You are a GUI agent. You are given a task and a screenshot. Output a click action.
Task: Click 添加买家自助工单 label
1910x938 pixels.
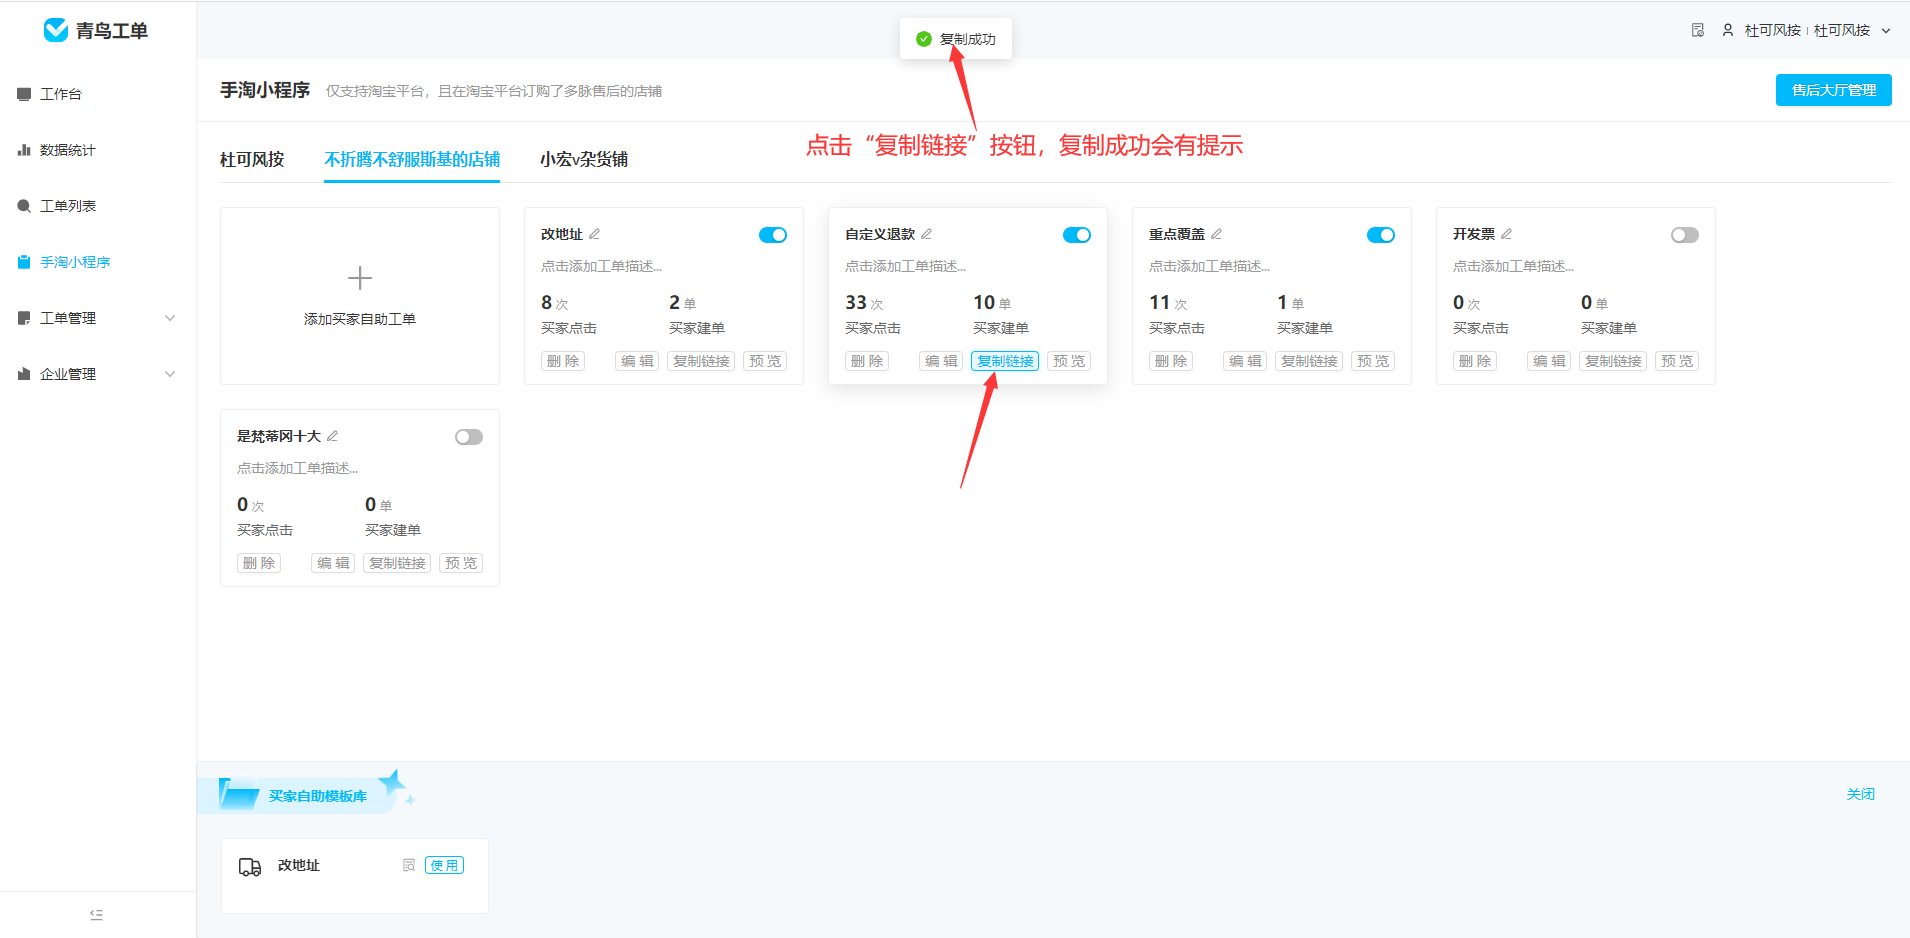coord(360,319)
